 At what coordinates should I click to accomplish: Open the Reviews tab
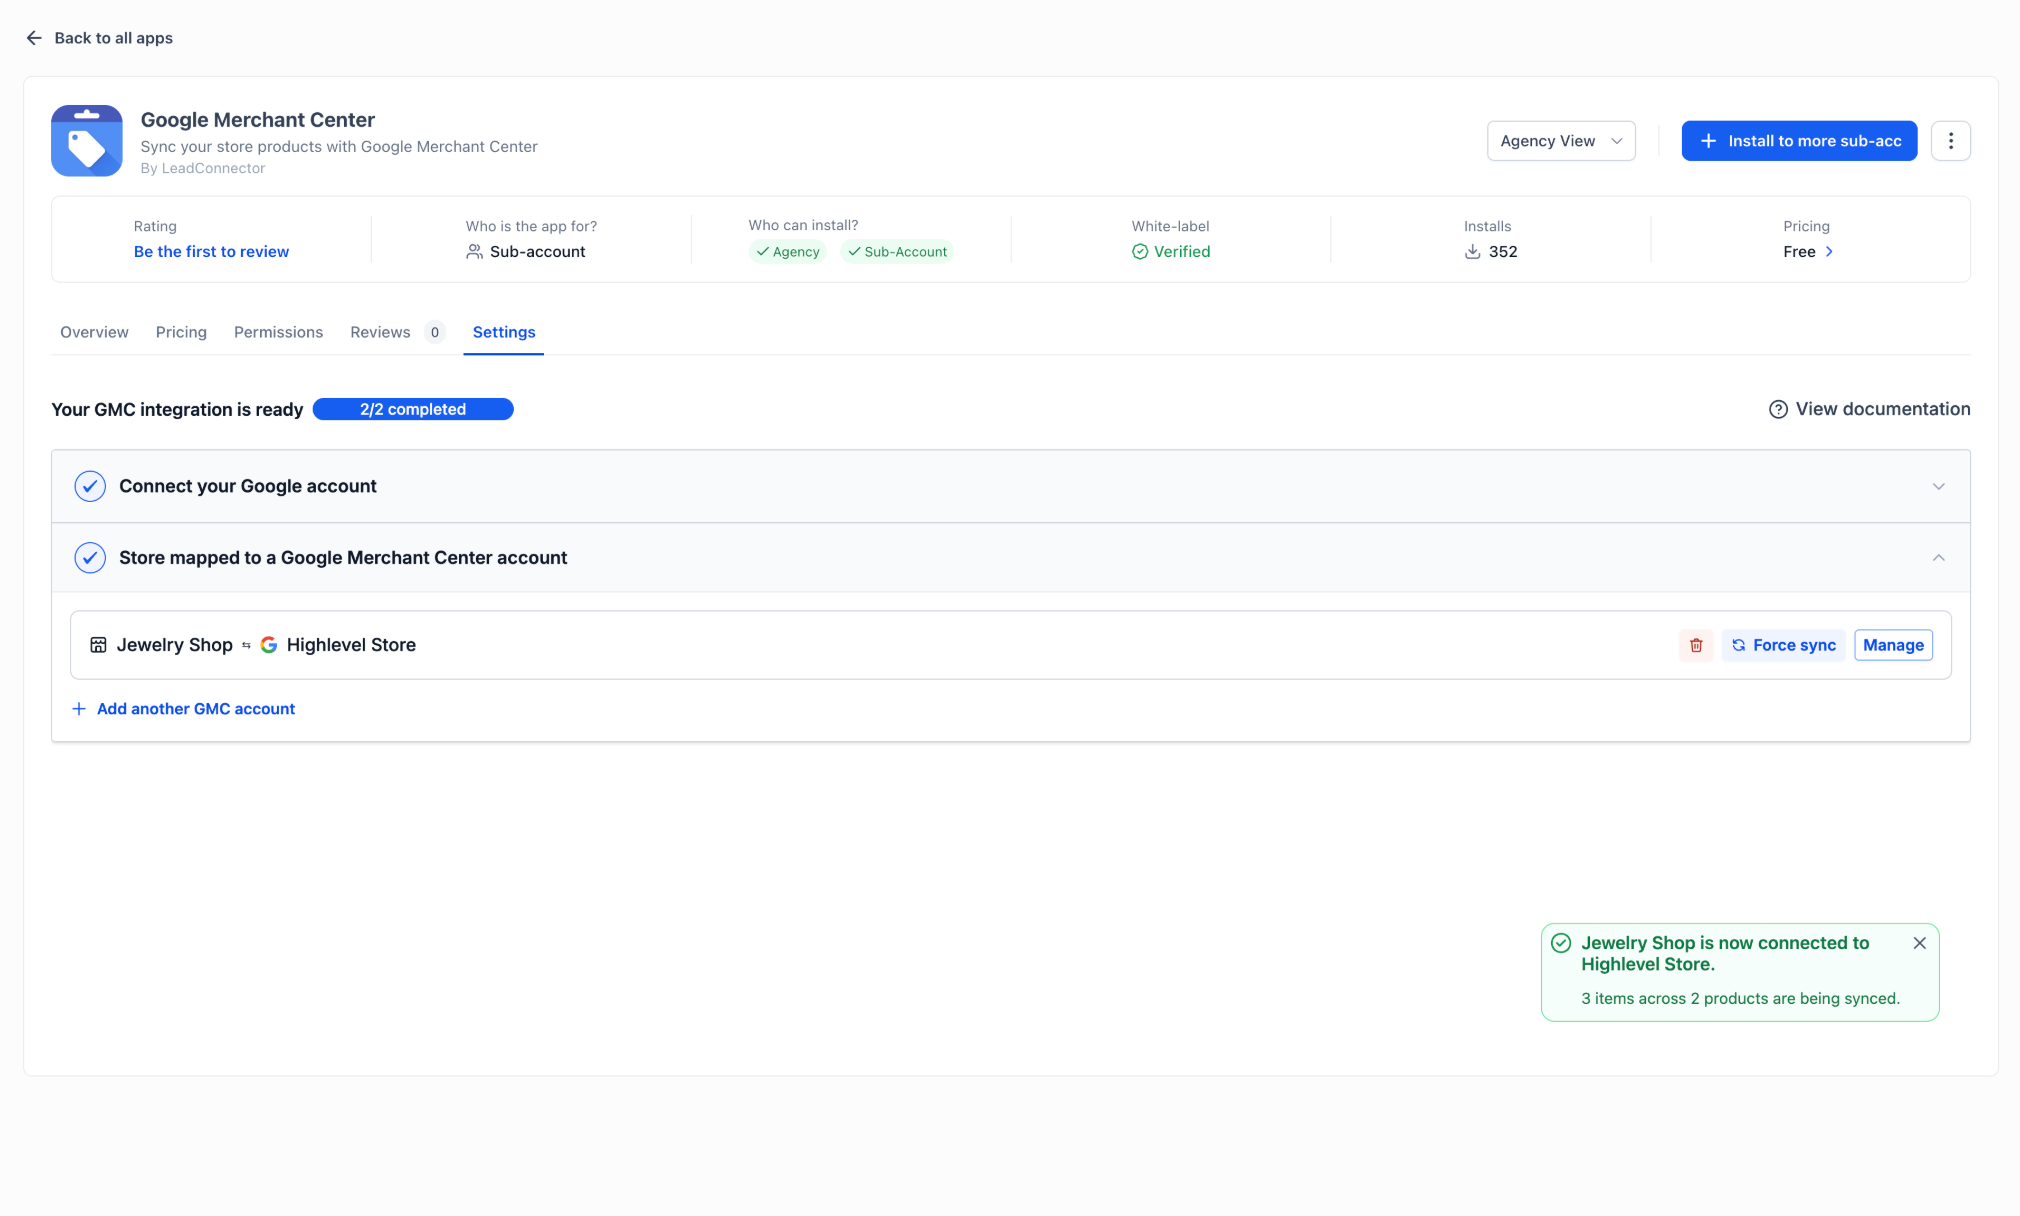380,332
